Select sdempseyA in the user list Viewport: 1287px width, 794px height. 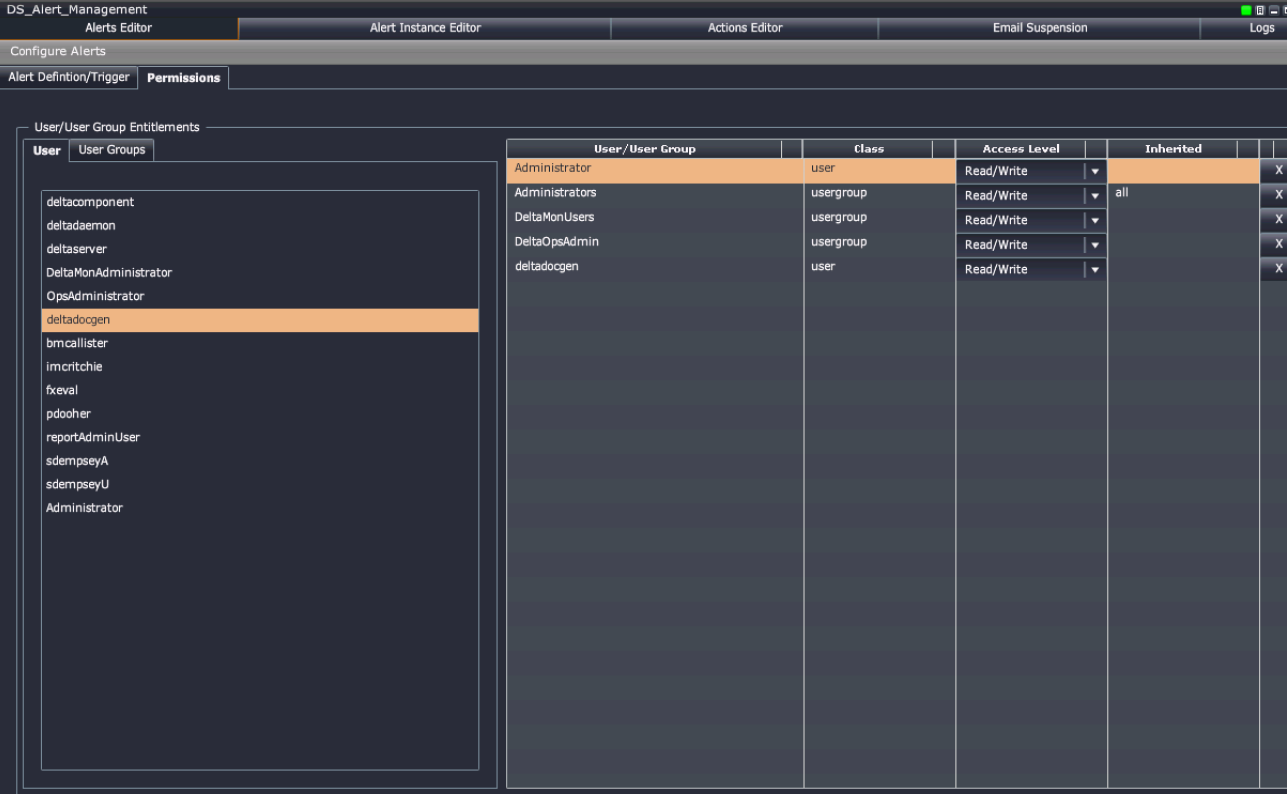[260, 461]
